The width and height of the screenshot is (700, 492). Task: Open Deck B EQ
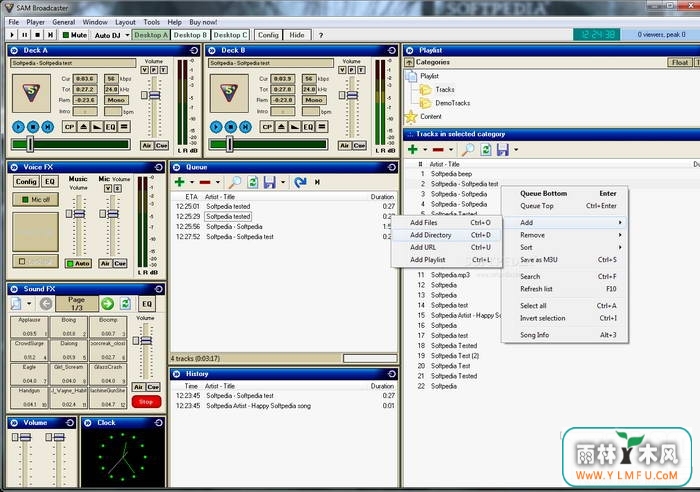tap(308, 127)
